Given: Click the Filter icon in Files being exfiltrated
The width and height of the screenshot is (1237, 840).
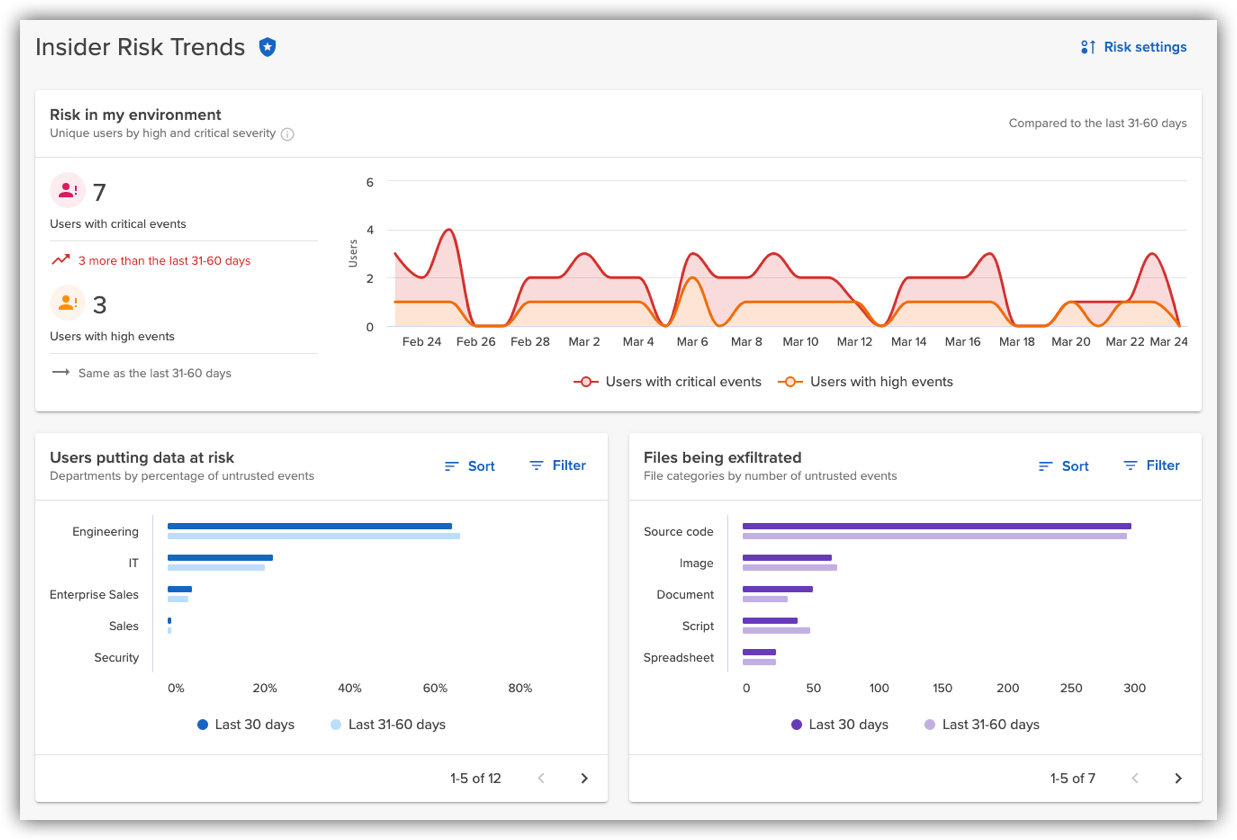Looking at the screenshot, I should (x=1133, y=465).
